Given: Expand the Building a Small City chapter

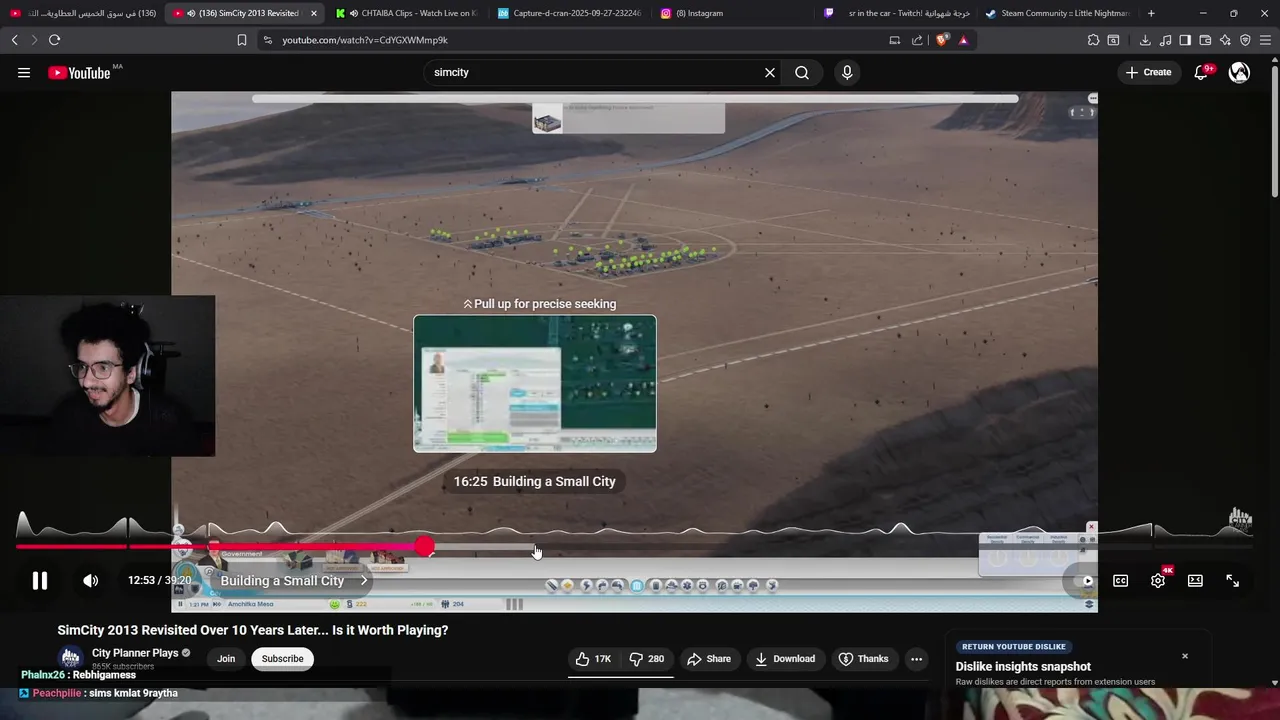Looking at the screenshot, I should (x=293, y=580).
